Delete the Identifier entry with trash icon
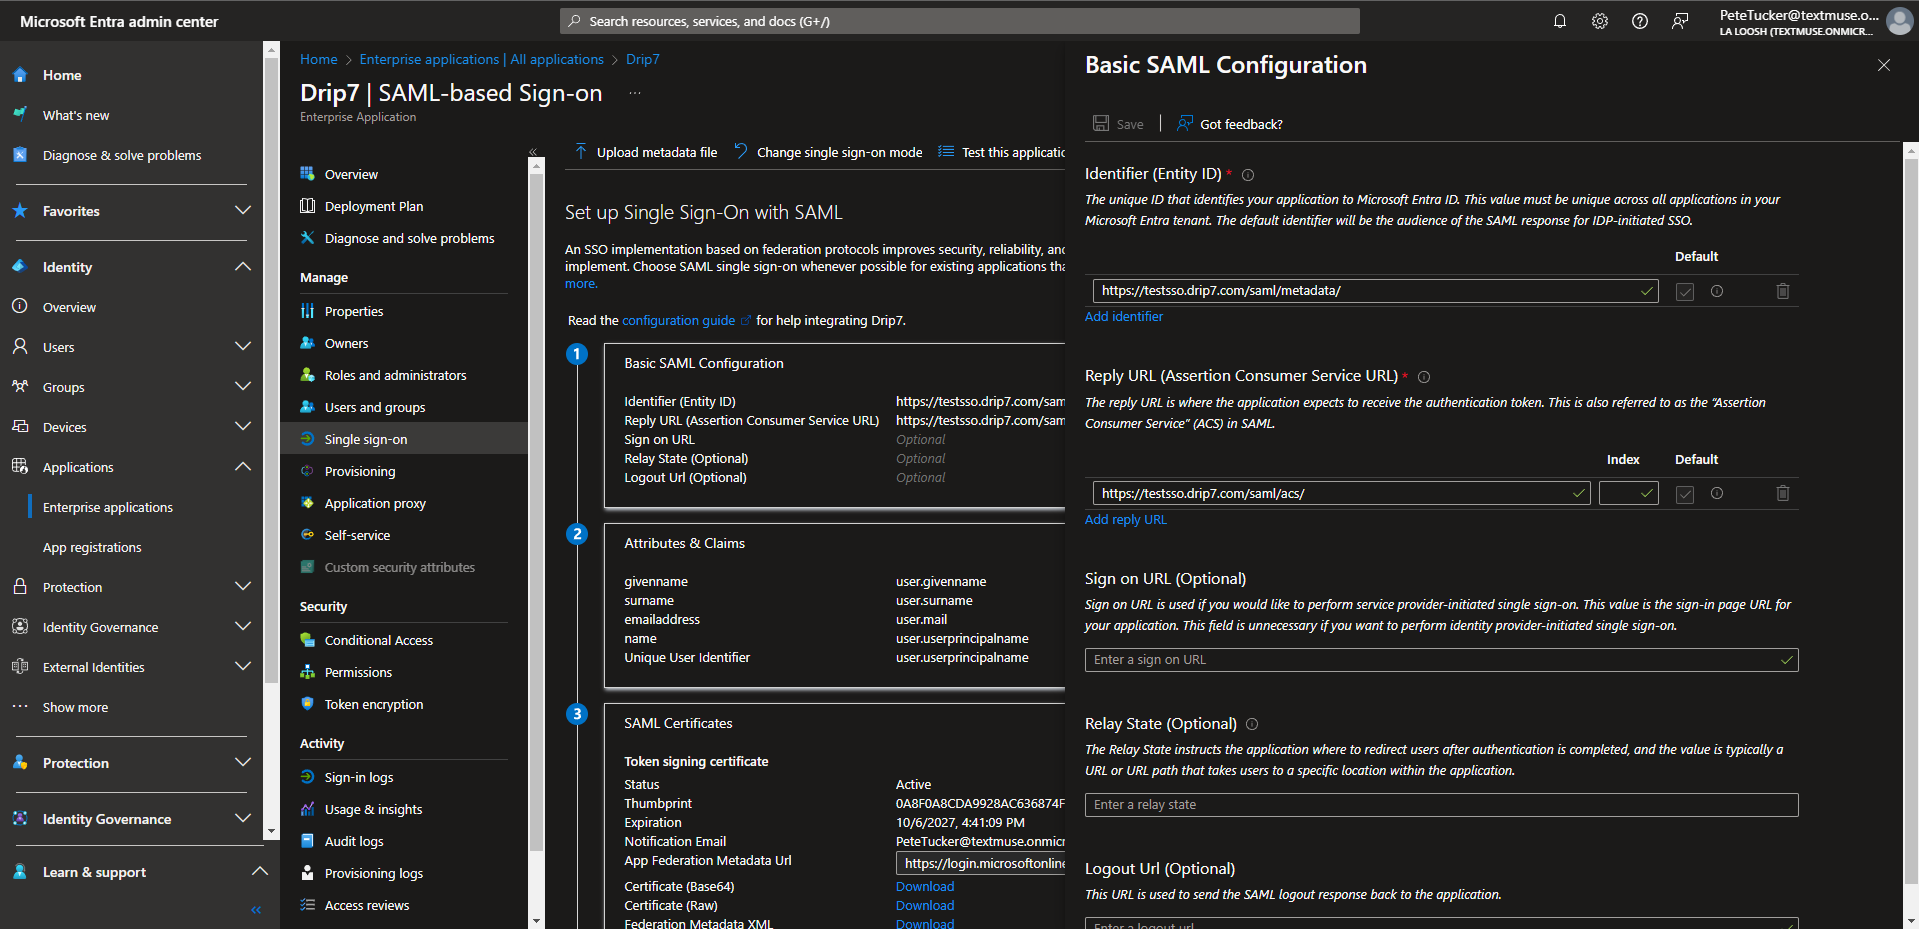 [x=1783, y=291]
